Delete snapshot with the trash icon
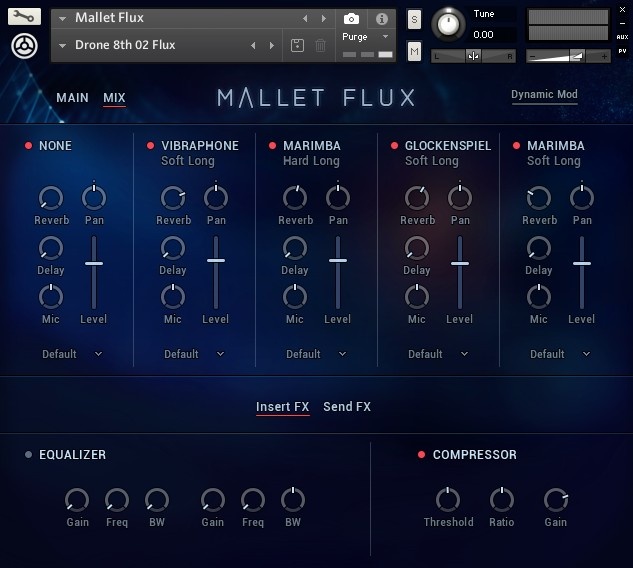 tap(321, 45)
